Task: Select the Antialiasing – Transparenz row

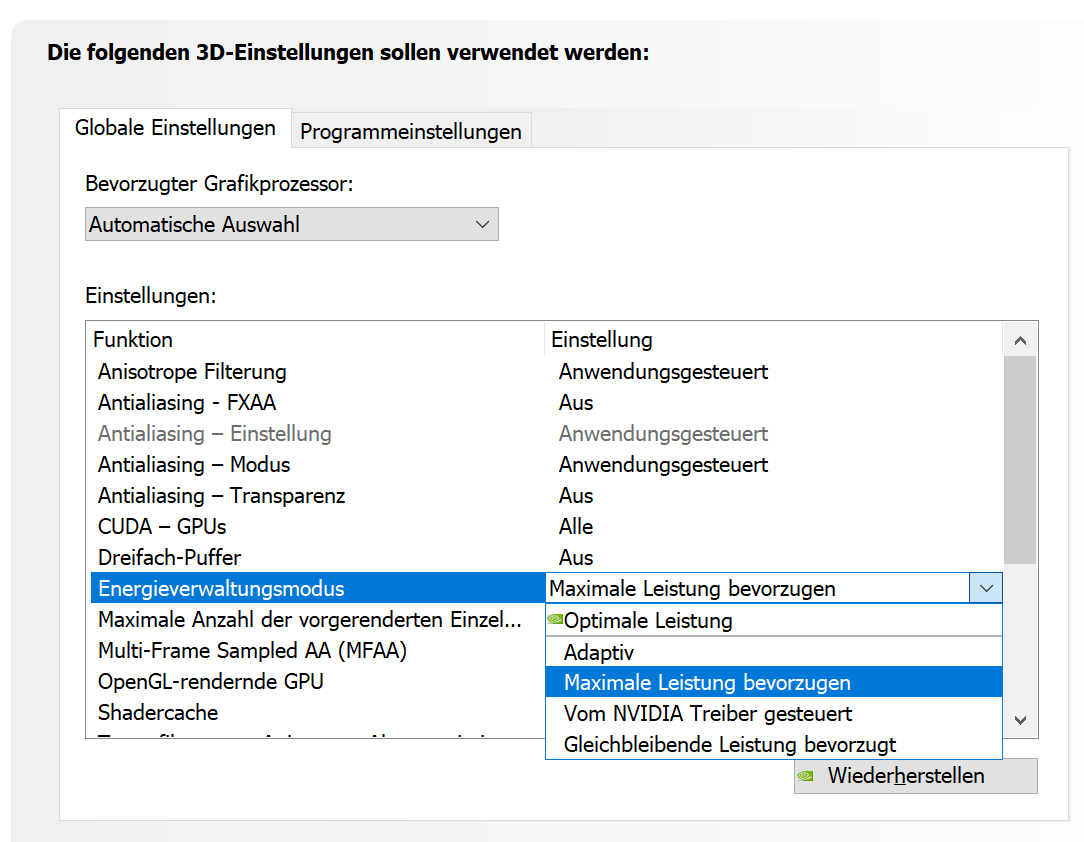Action: 546,496
